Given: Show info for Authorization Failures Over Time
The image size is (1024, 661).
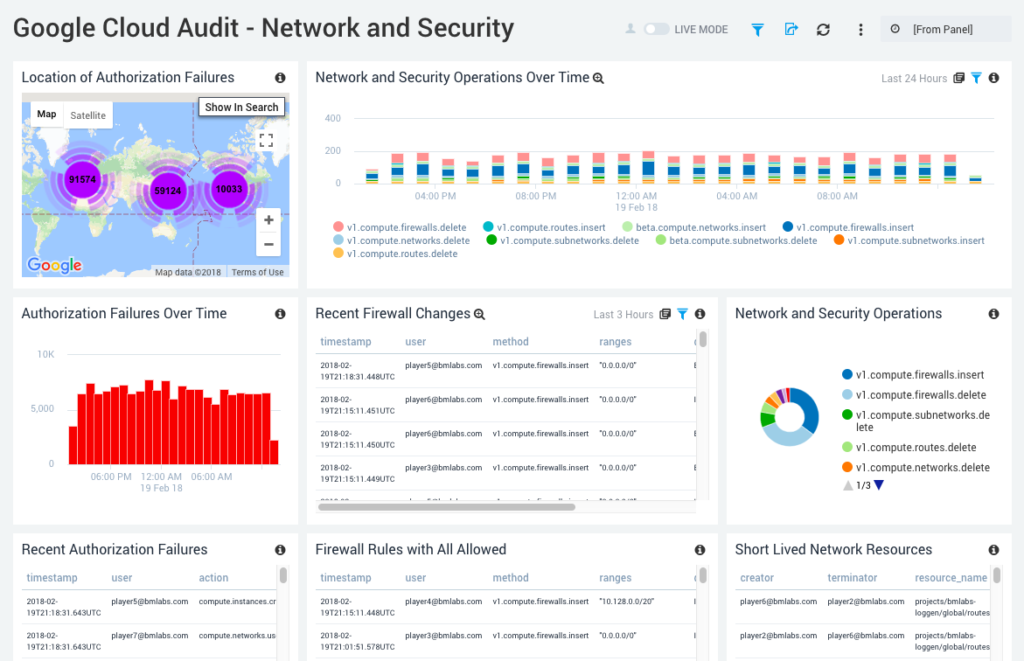Looking at the screenshot, I should click(280, 314).
